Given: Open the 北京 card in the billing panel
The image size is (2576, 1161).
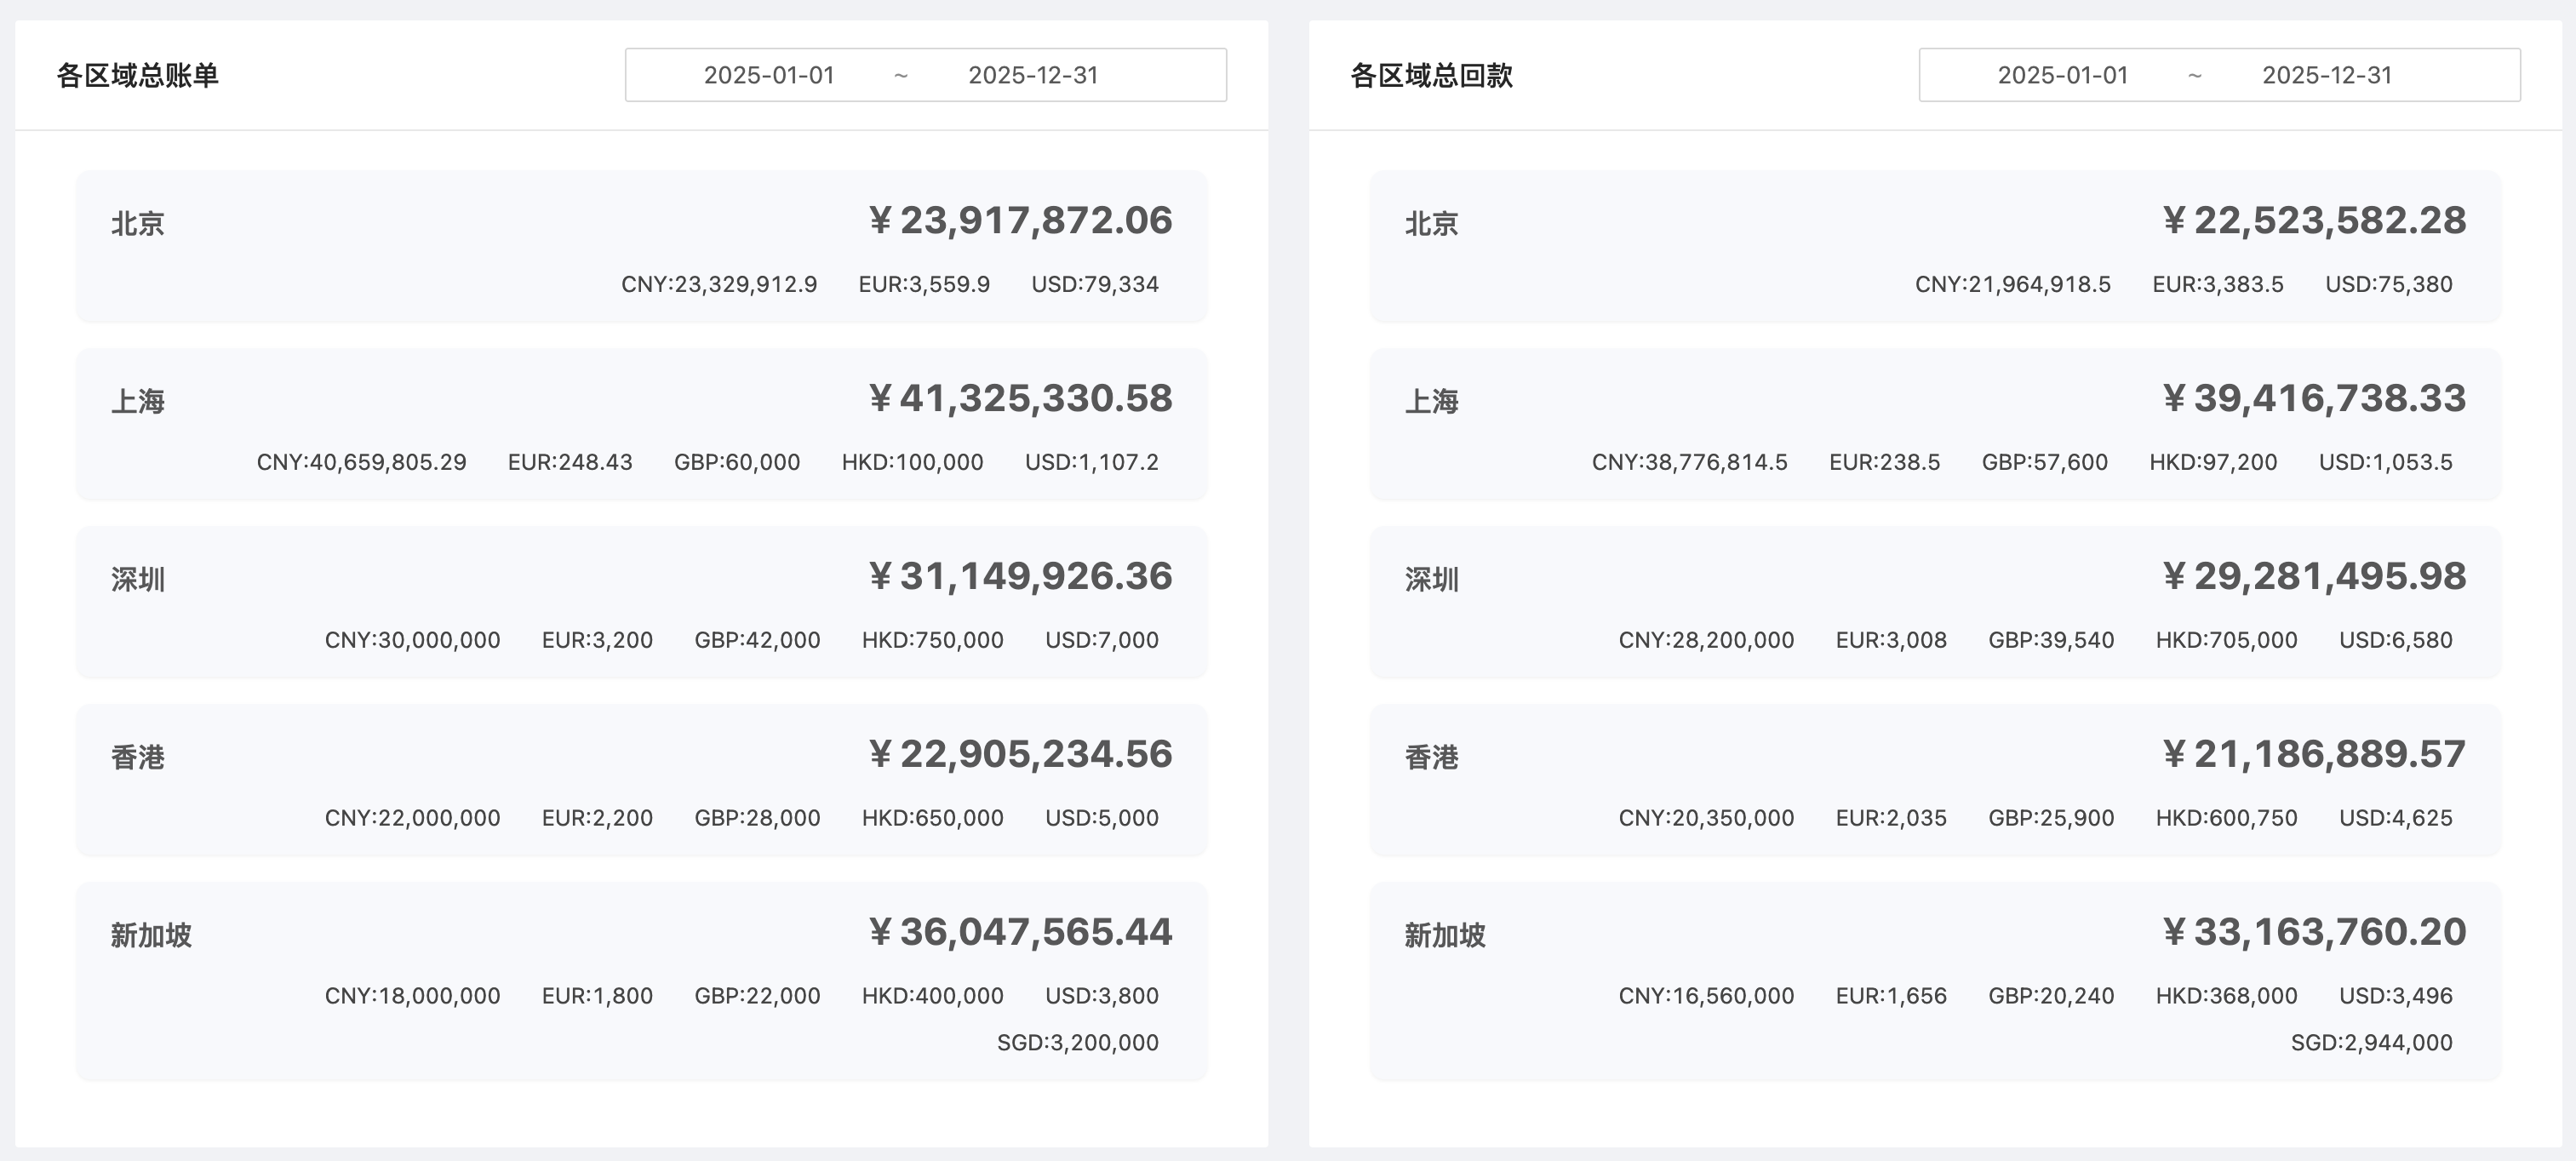Looking at the screenshot, I should [x=640, y=247].
